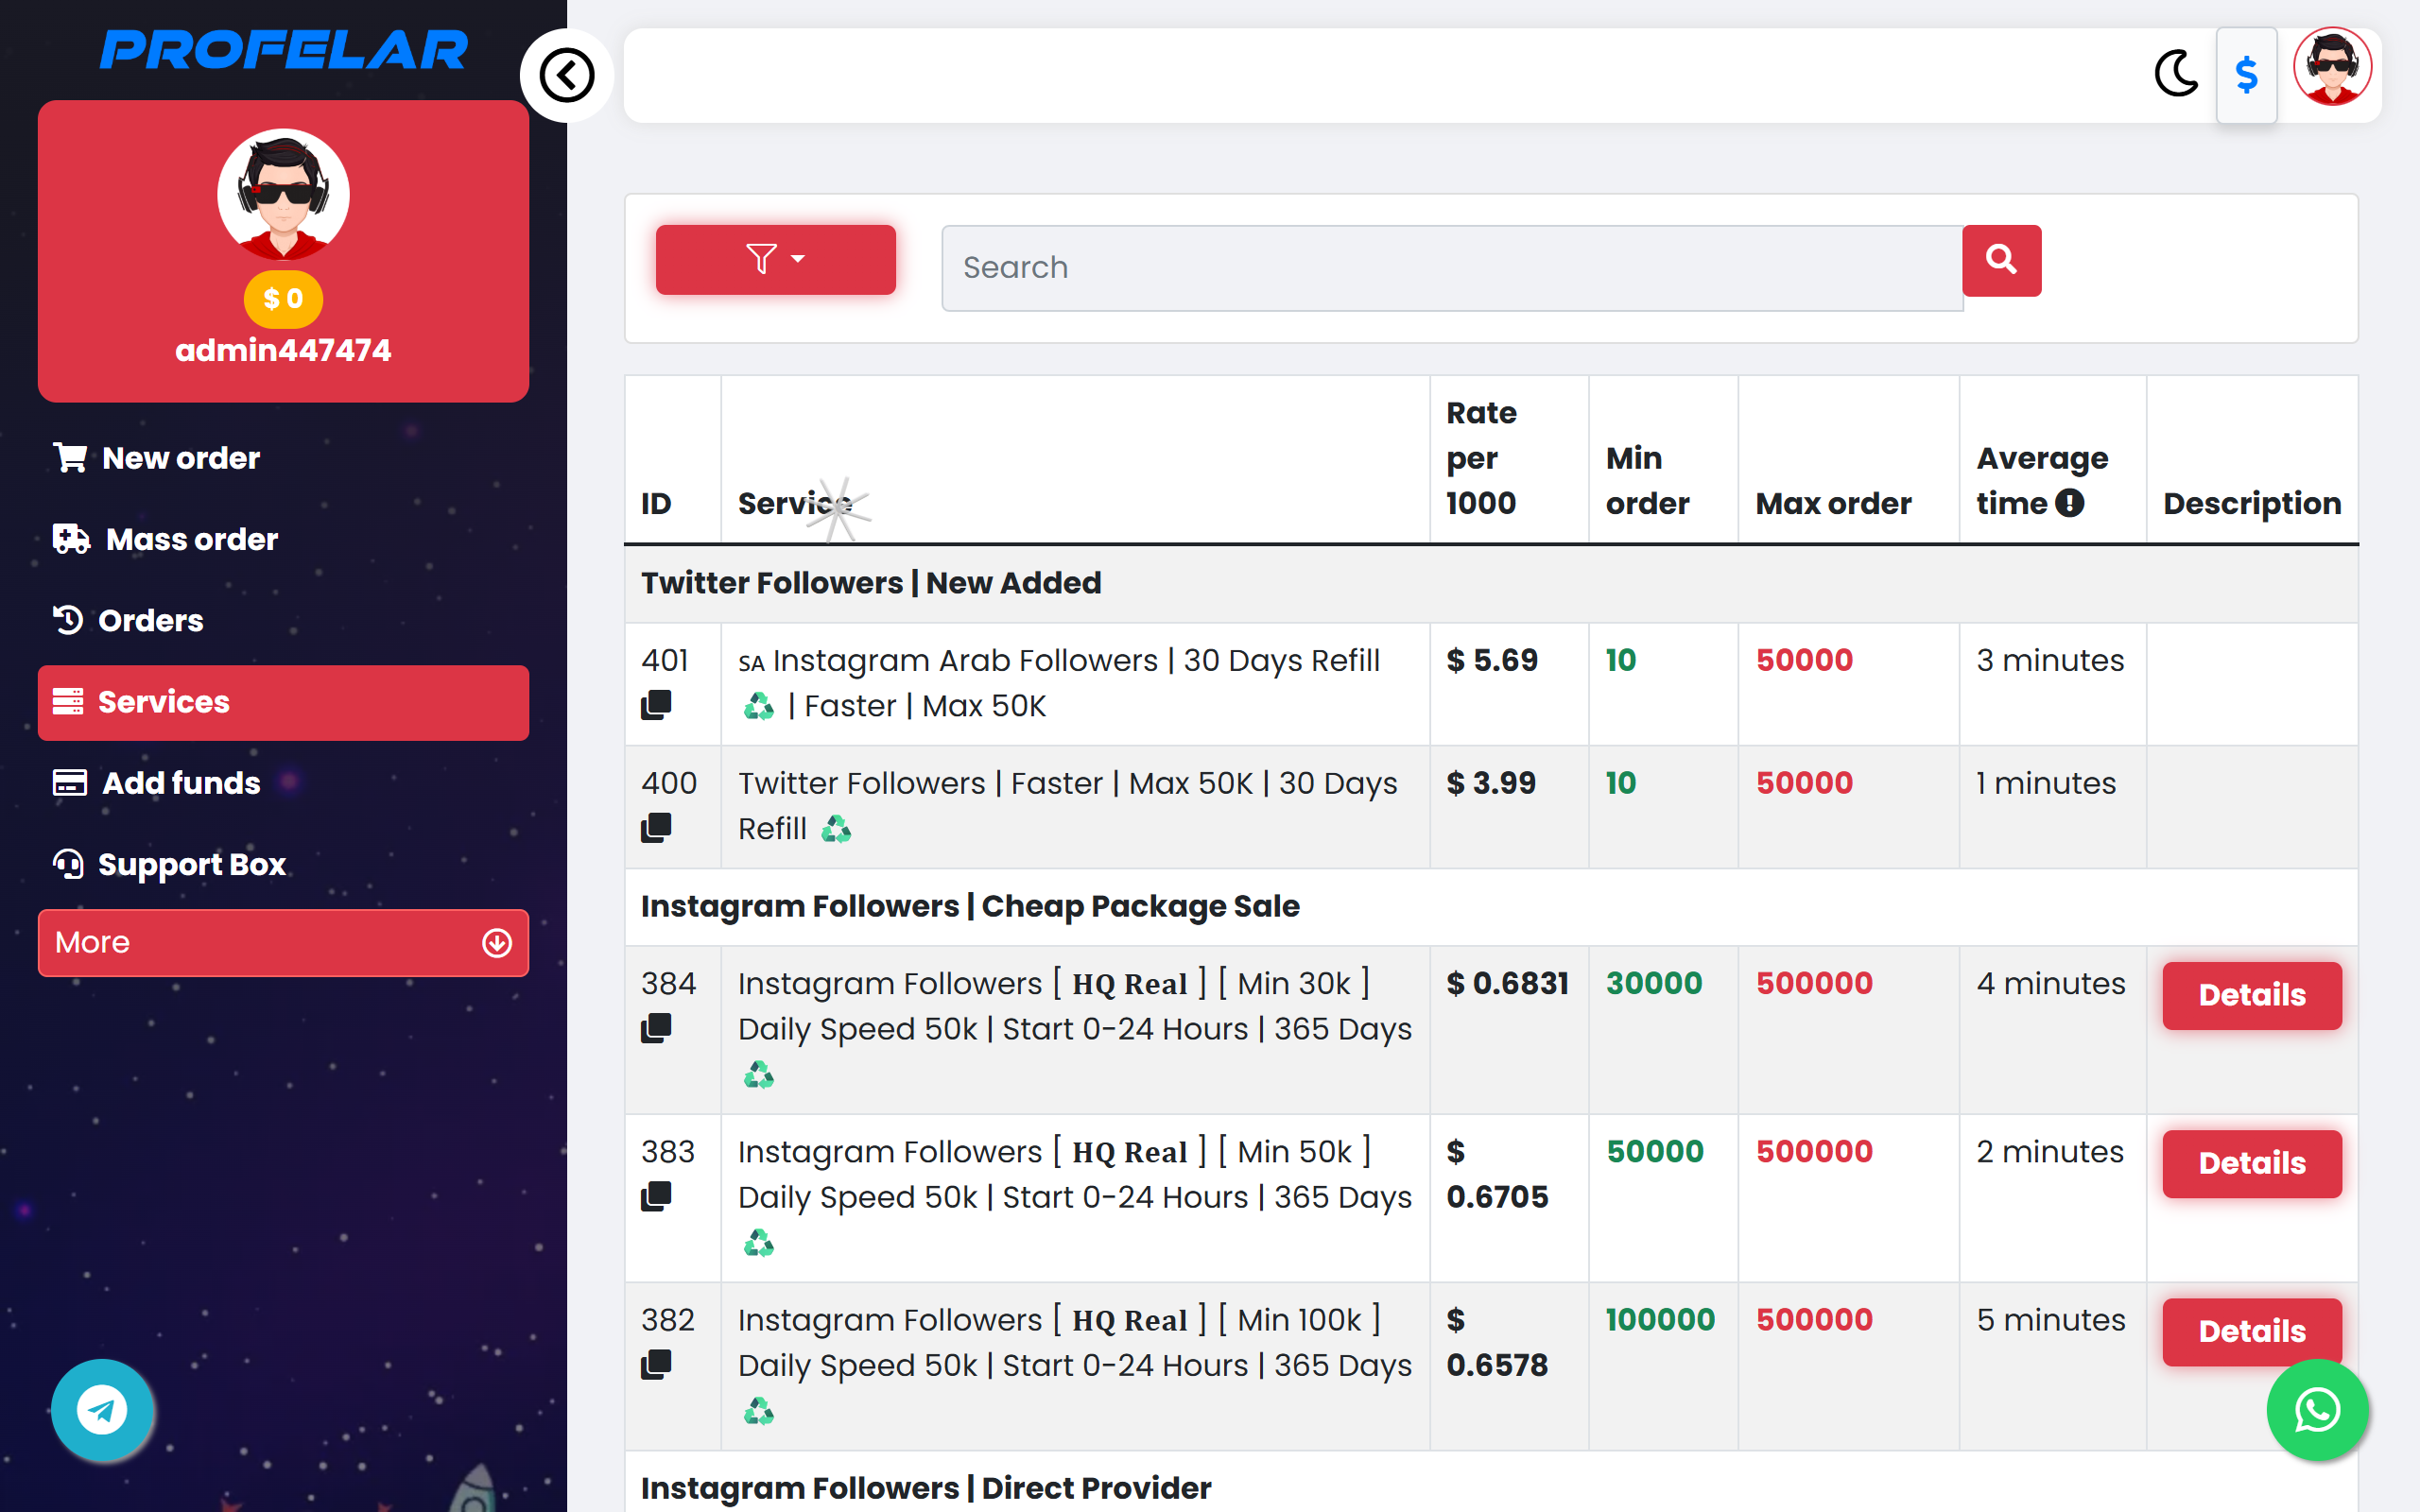Viewport: 2420px width, 1512px height.
Task: Click the PROFELAR logo
Action: 283,50
